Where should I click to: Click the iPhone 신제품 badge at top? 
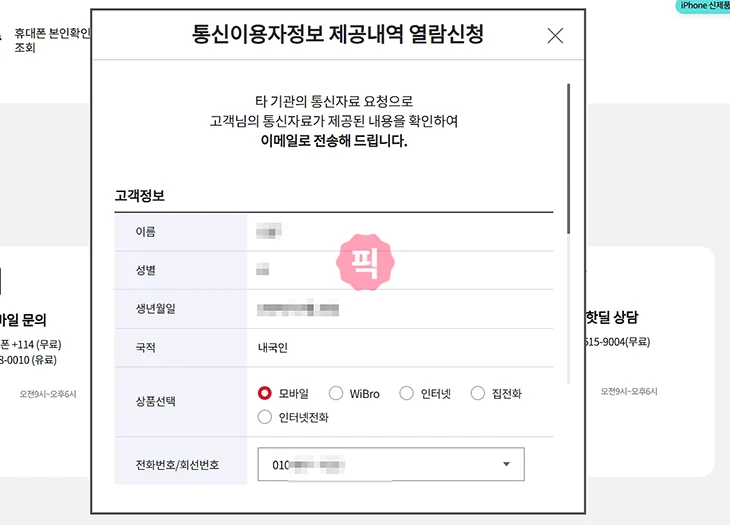coord(703,6)
